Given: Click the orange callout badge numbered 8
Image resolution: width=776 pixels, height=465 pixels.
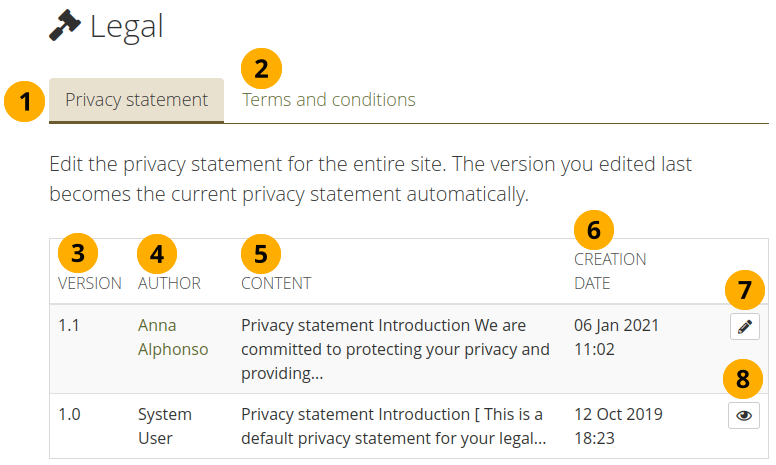Looking at the screenshot, I should point(744,379).
